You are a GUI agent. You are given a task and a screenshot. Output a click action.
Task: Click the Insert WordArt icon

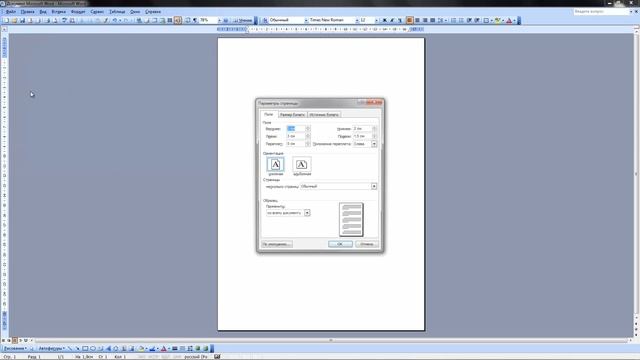click(108, 349)
